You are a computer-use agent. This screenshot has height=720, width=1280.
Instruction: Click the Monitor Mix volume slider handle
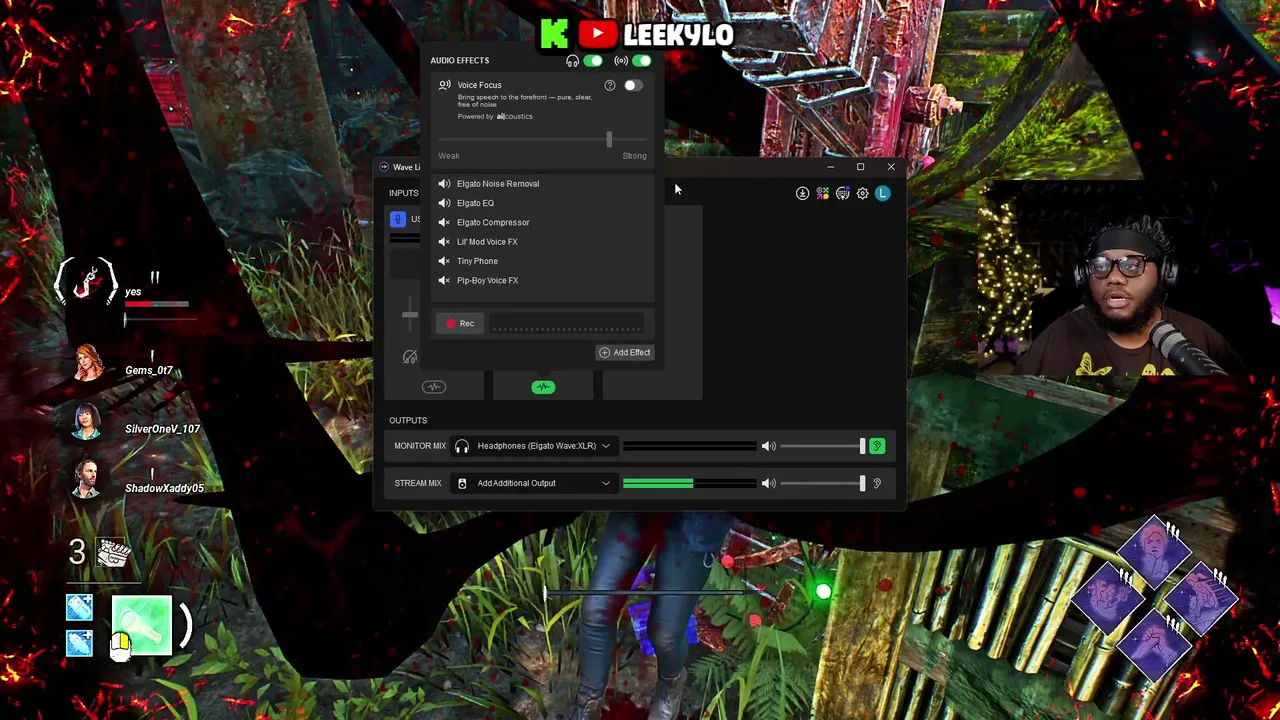coord(862,446)
